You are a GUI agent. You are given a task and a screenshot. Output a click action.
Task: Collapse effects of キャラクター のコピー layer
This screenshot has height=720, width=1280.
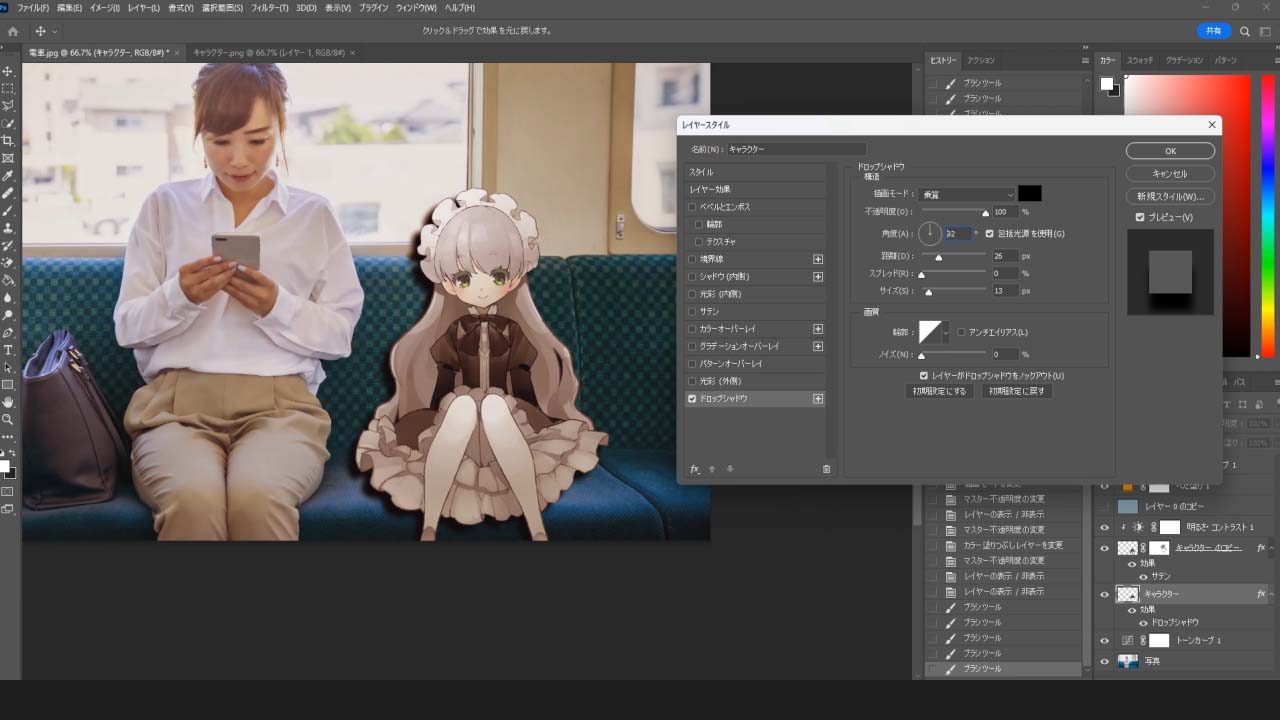tap(1272, 548)
